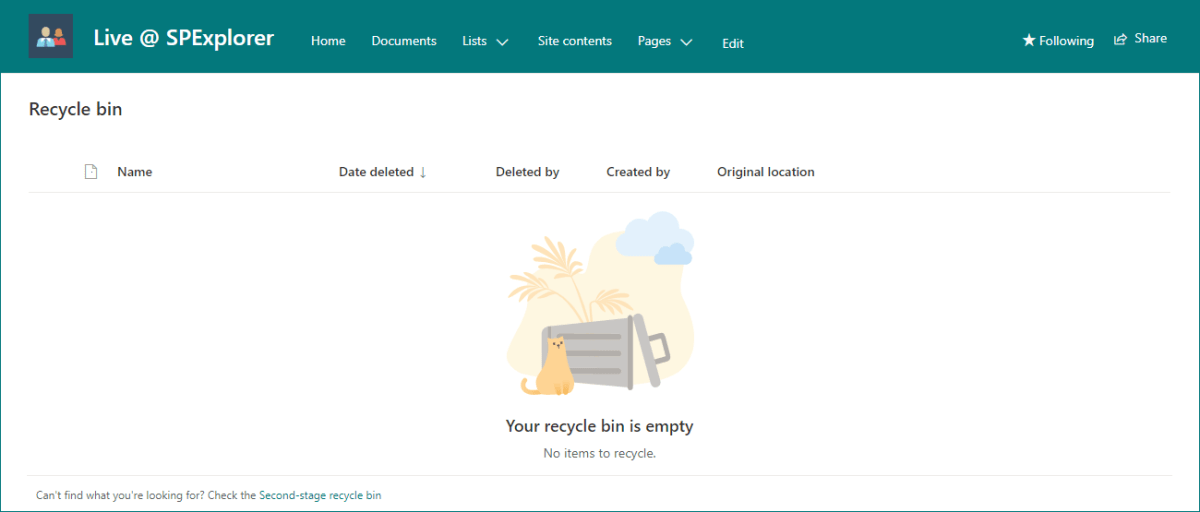Toggle the Following star for this site
1200x512 pixels.
pyautogui.click(x=1058, y=41)
